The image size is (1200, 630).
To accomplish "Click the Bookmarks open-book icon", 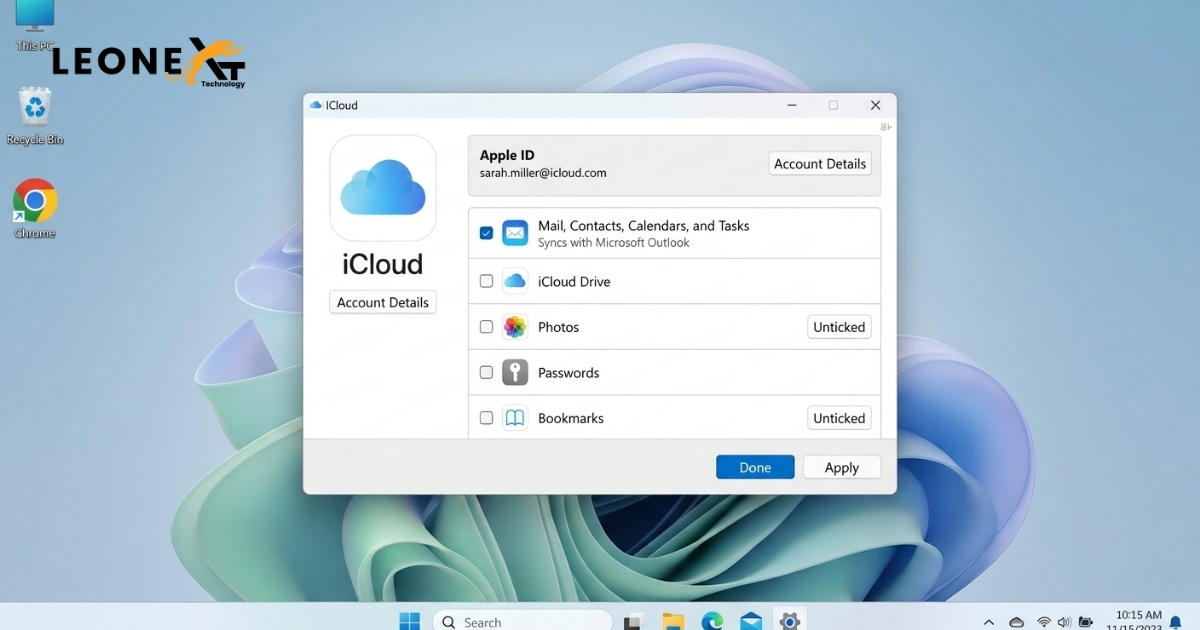I will click(515, 418).
